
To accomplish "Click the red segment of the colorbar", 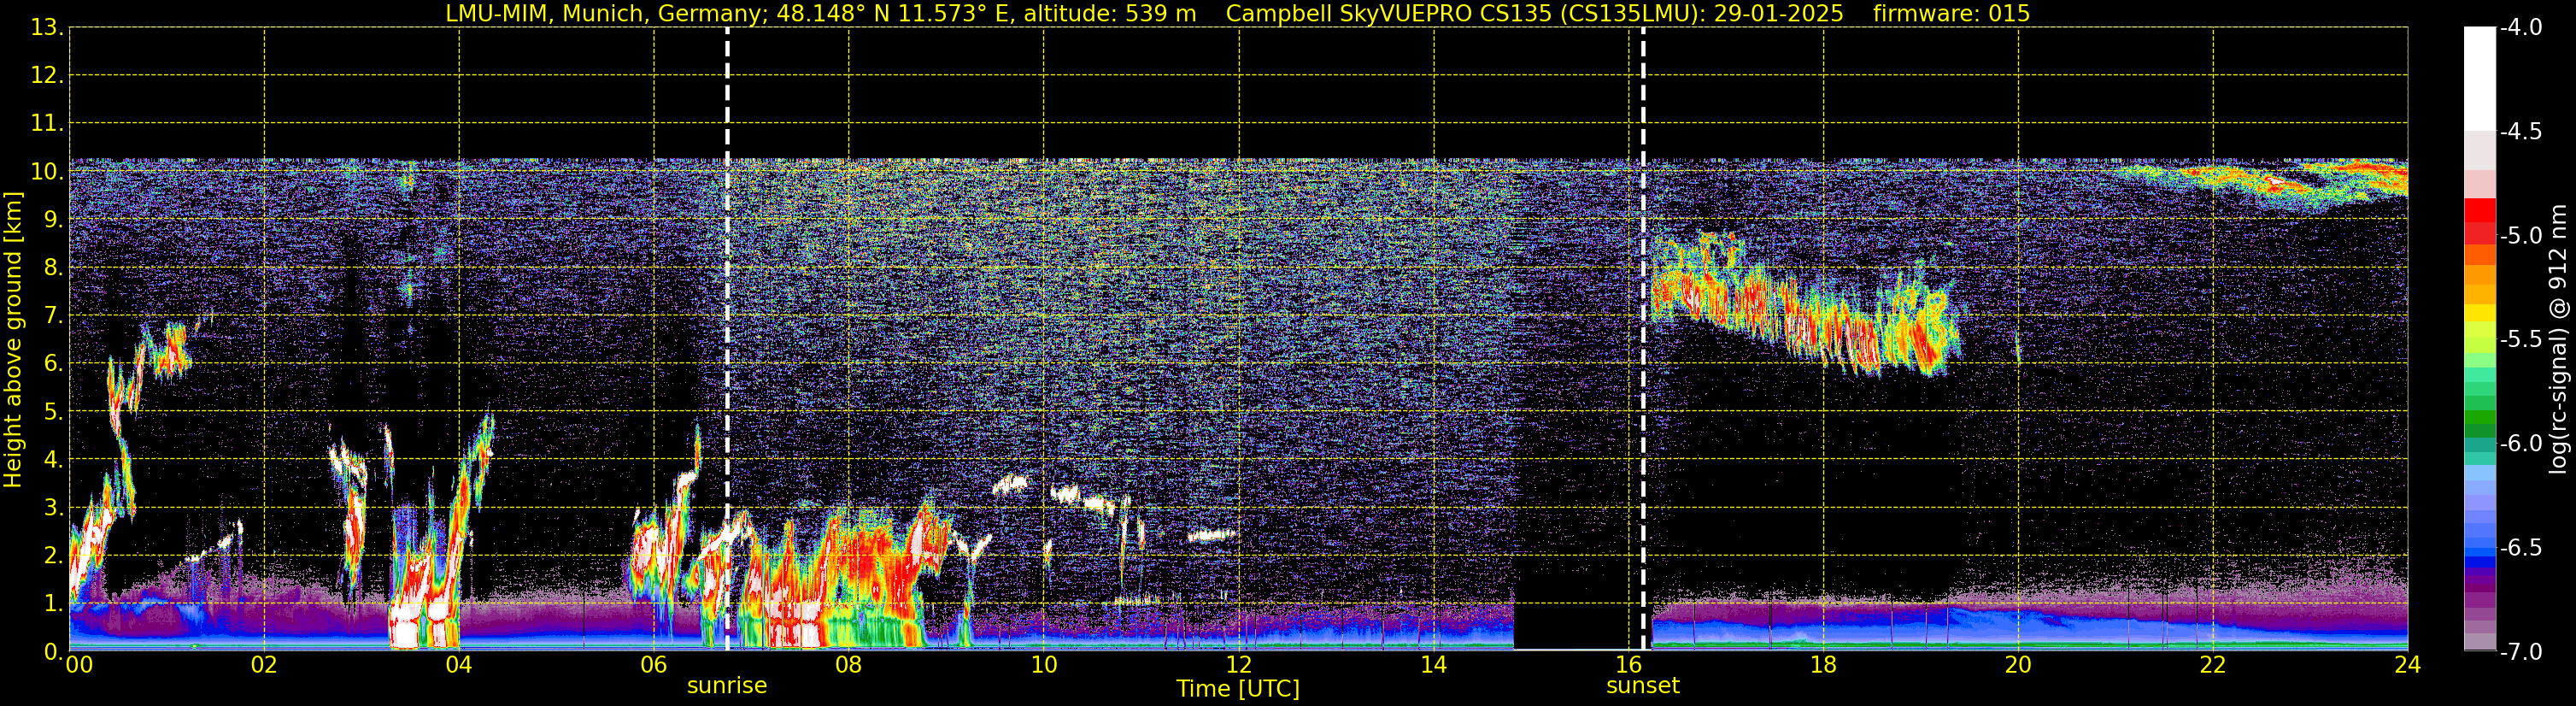I will (2479, 210).
